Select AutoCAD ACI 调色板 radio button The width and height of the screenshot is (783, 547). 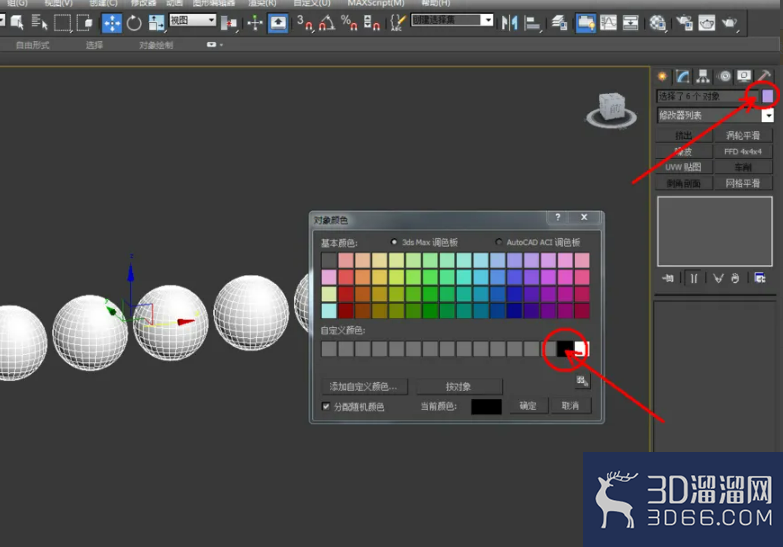[x=498, y=242]
